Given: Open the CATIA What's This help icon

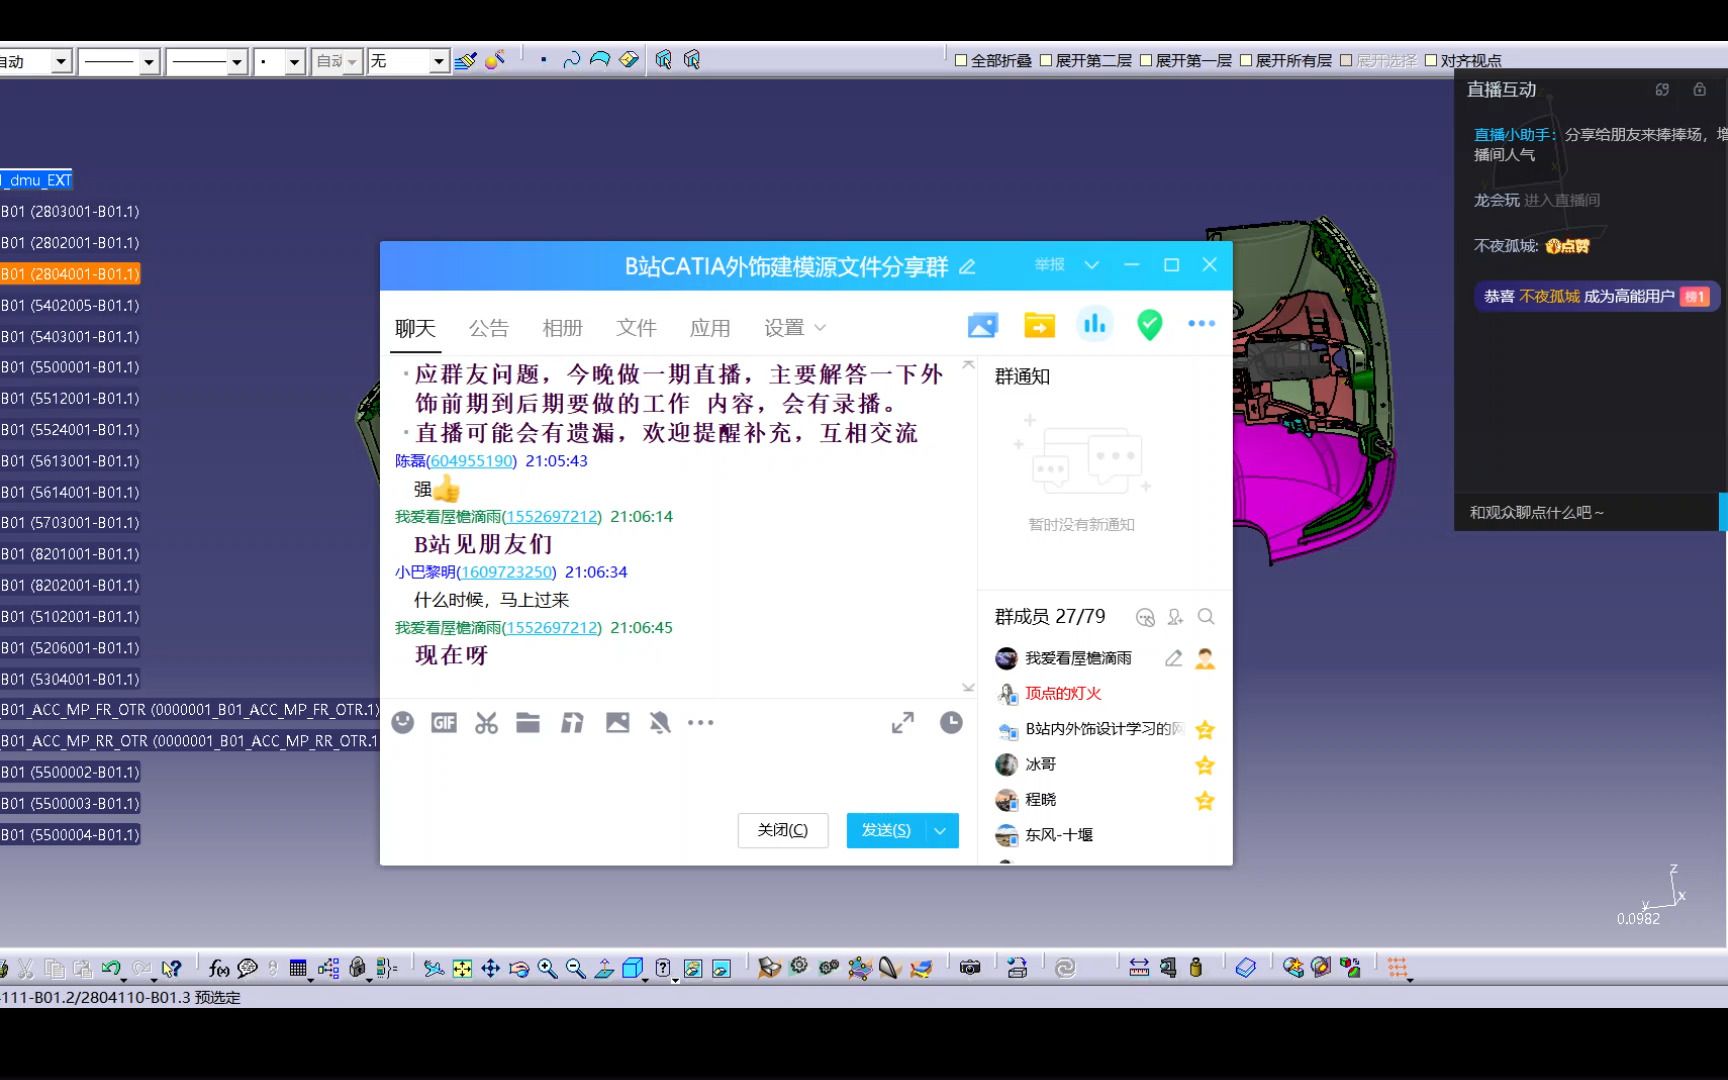Looking at the screenshot, I should tap(172, 967).
